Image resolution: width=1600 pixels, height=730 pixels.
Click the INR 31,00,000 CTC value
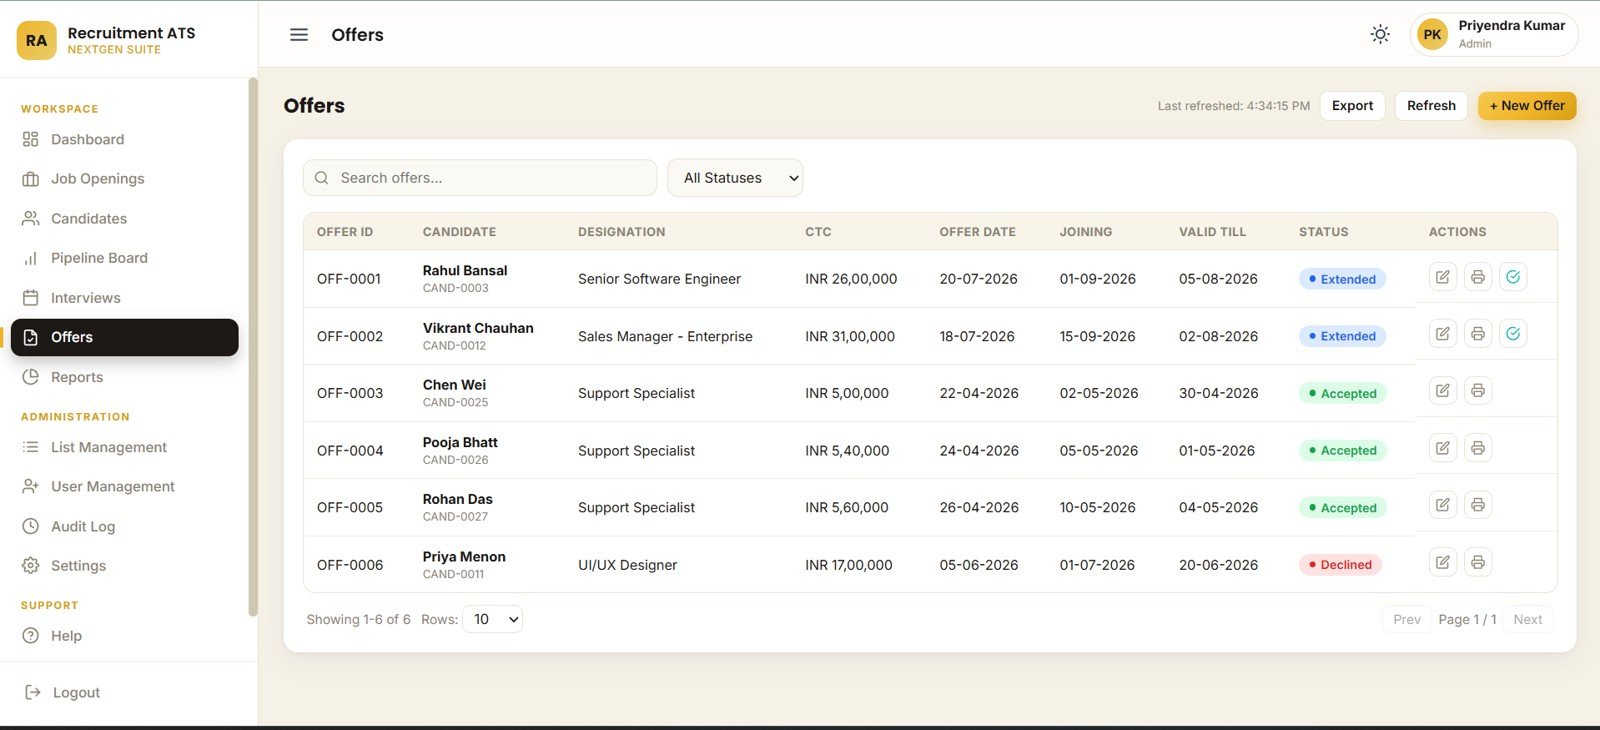click(x=850, y=336)
